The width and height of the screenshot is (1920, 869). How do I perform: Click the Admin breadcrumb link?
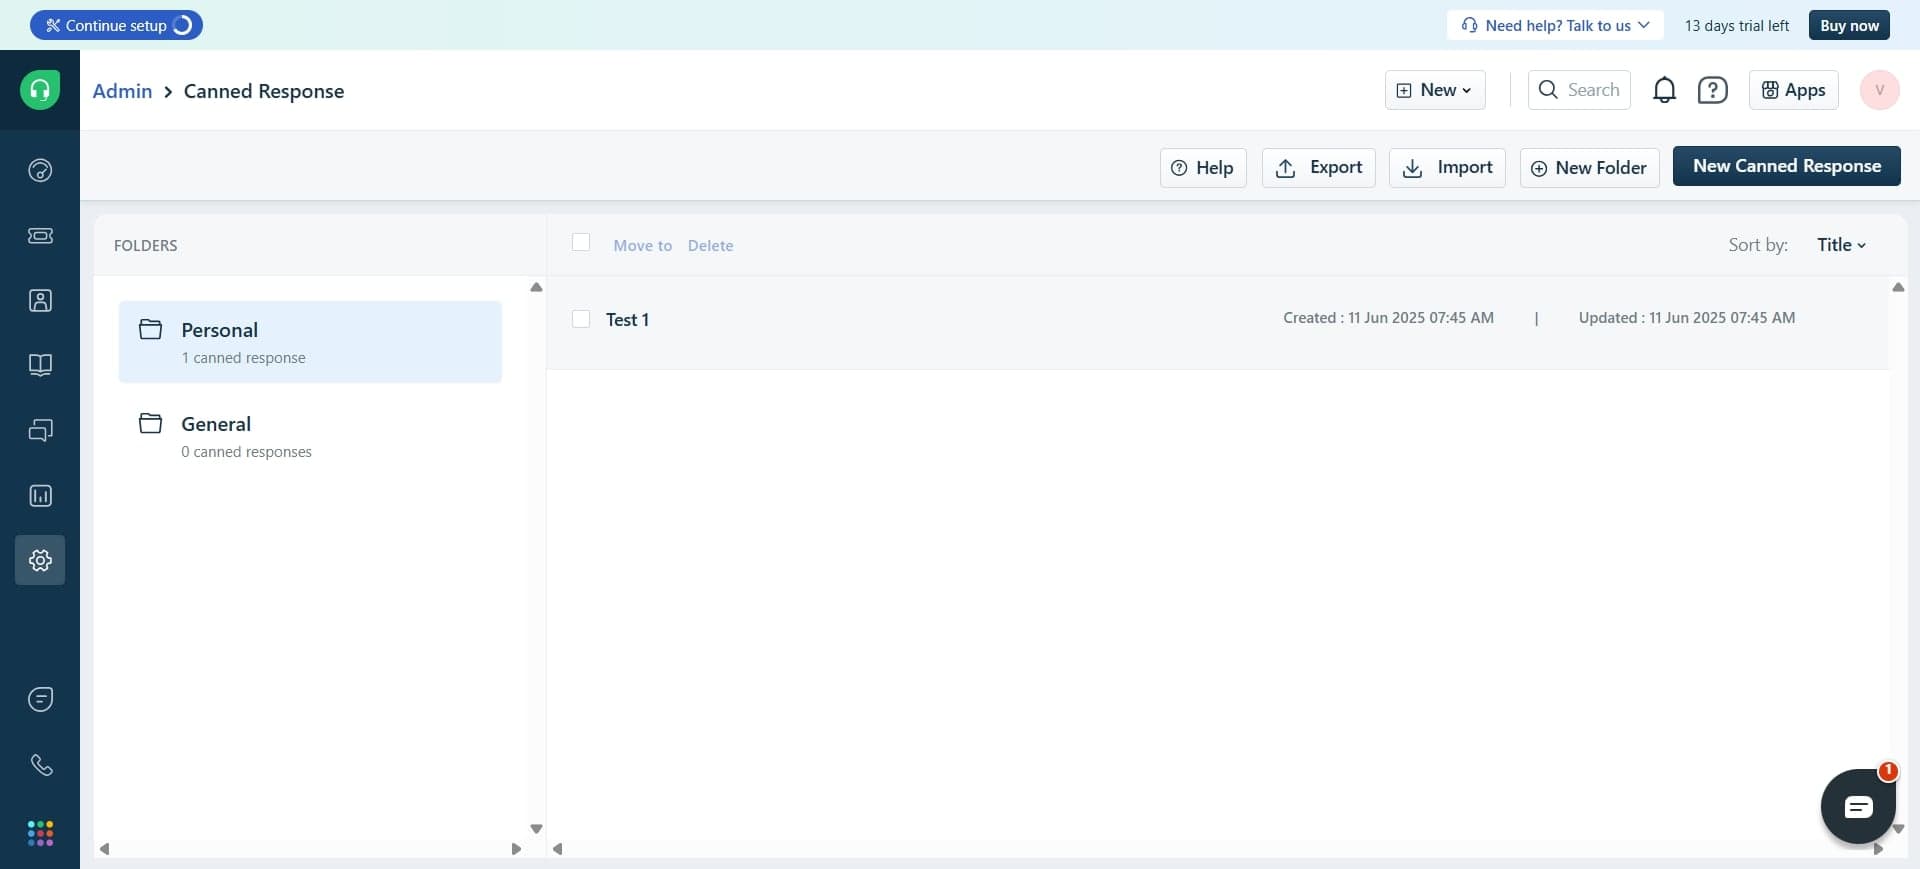pos(122,91)
